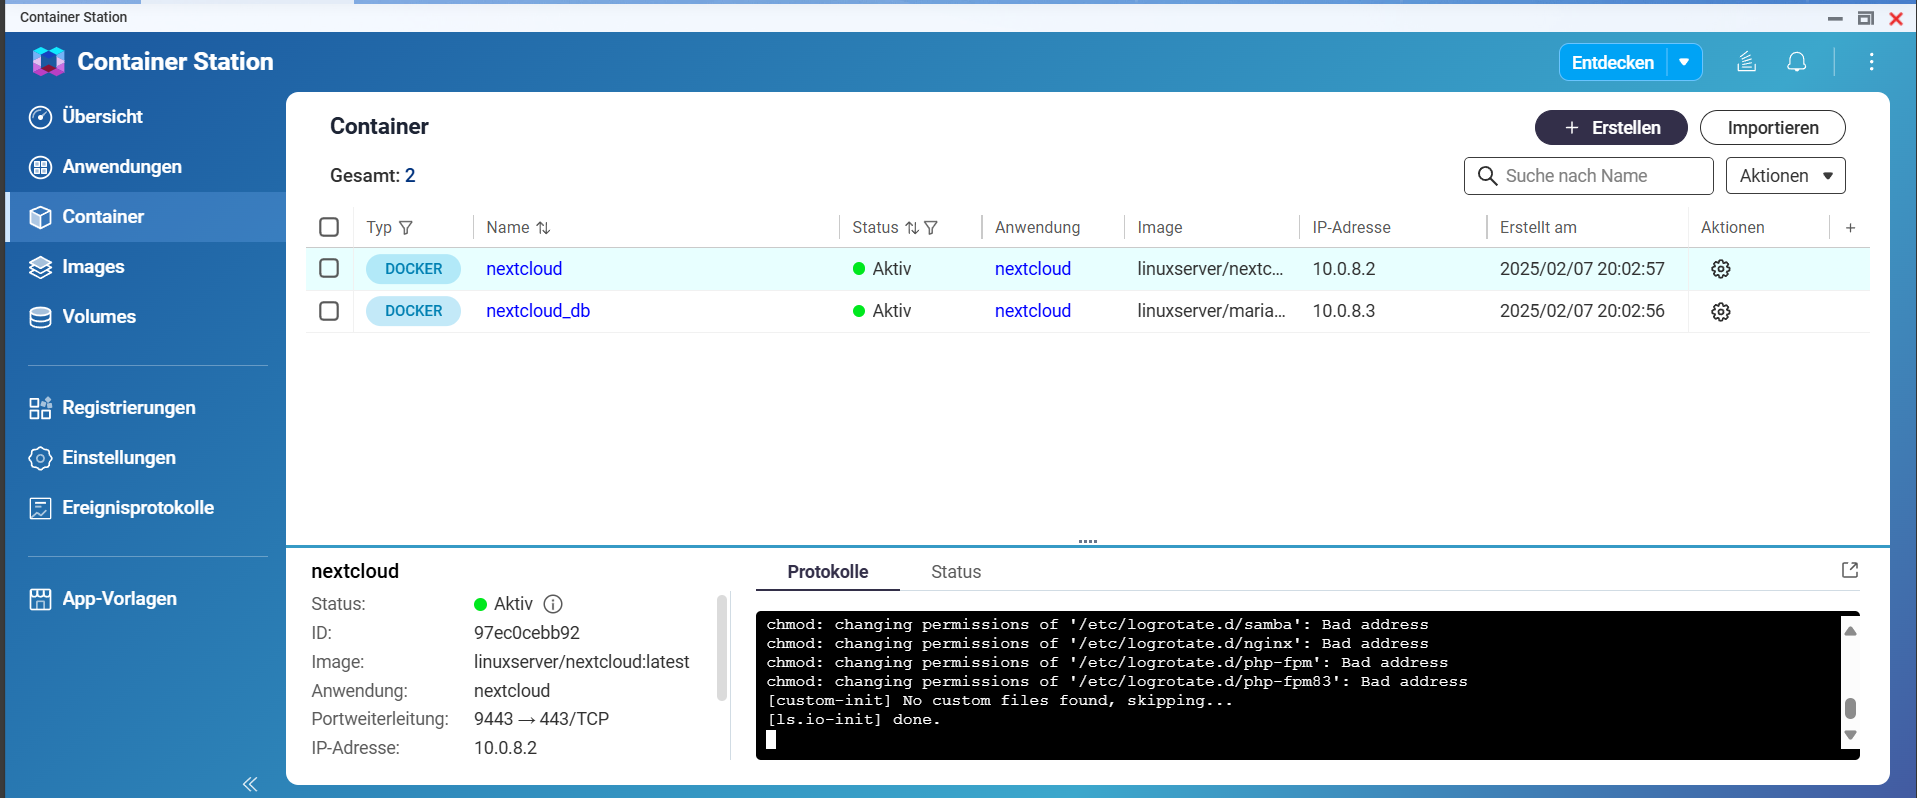Minimize the Container Station window
The image size is (1917, 798).
[1835, 18]
